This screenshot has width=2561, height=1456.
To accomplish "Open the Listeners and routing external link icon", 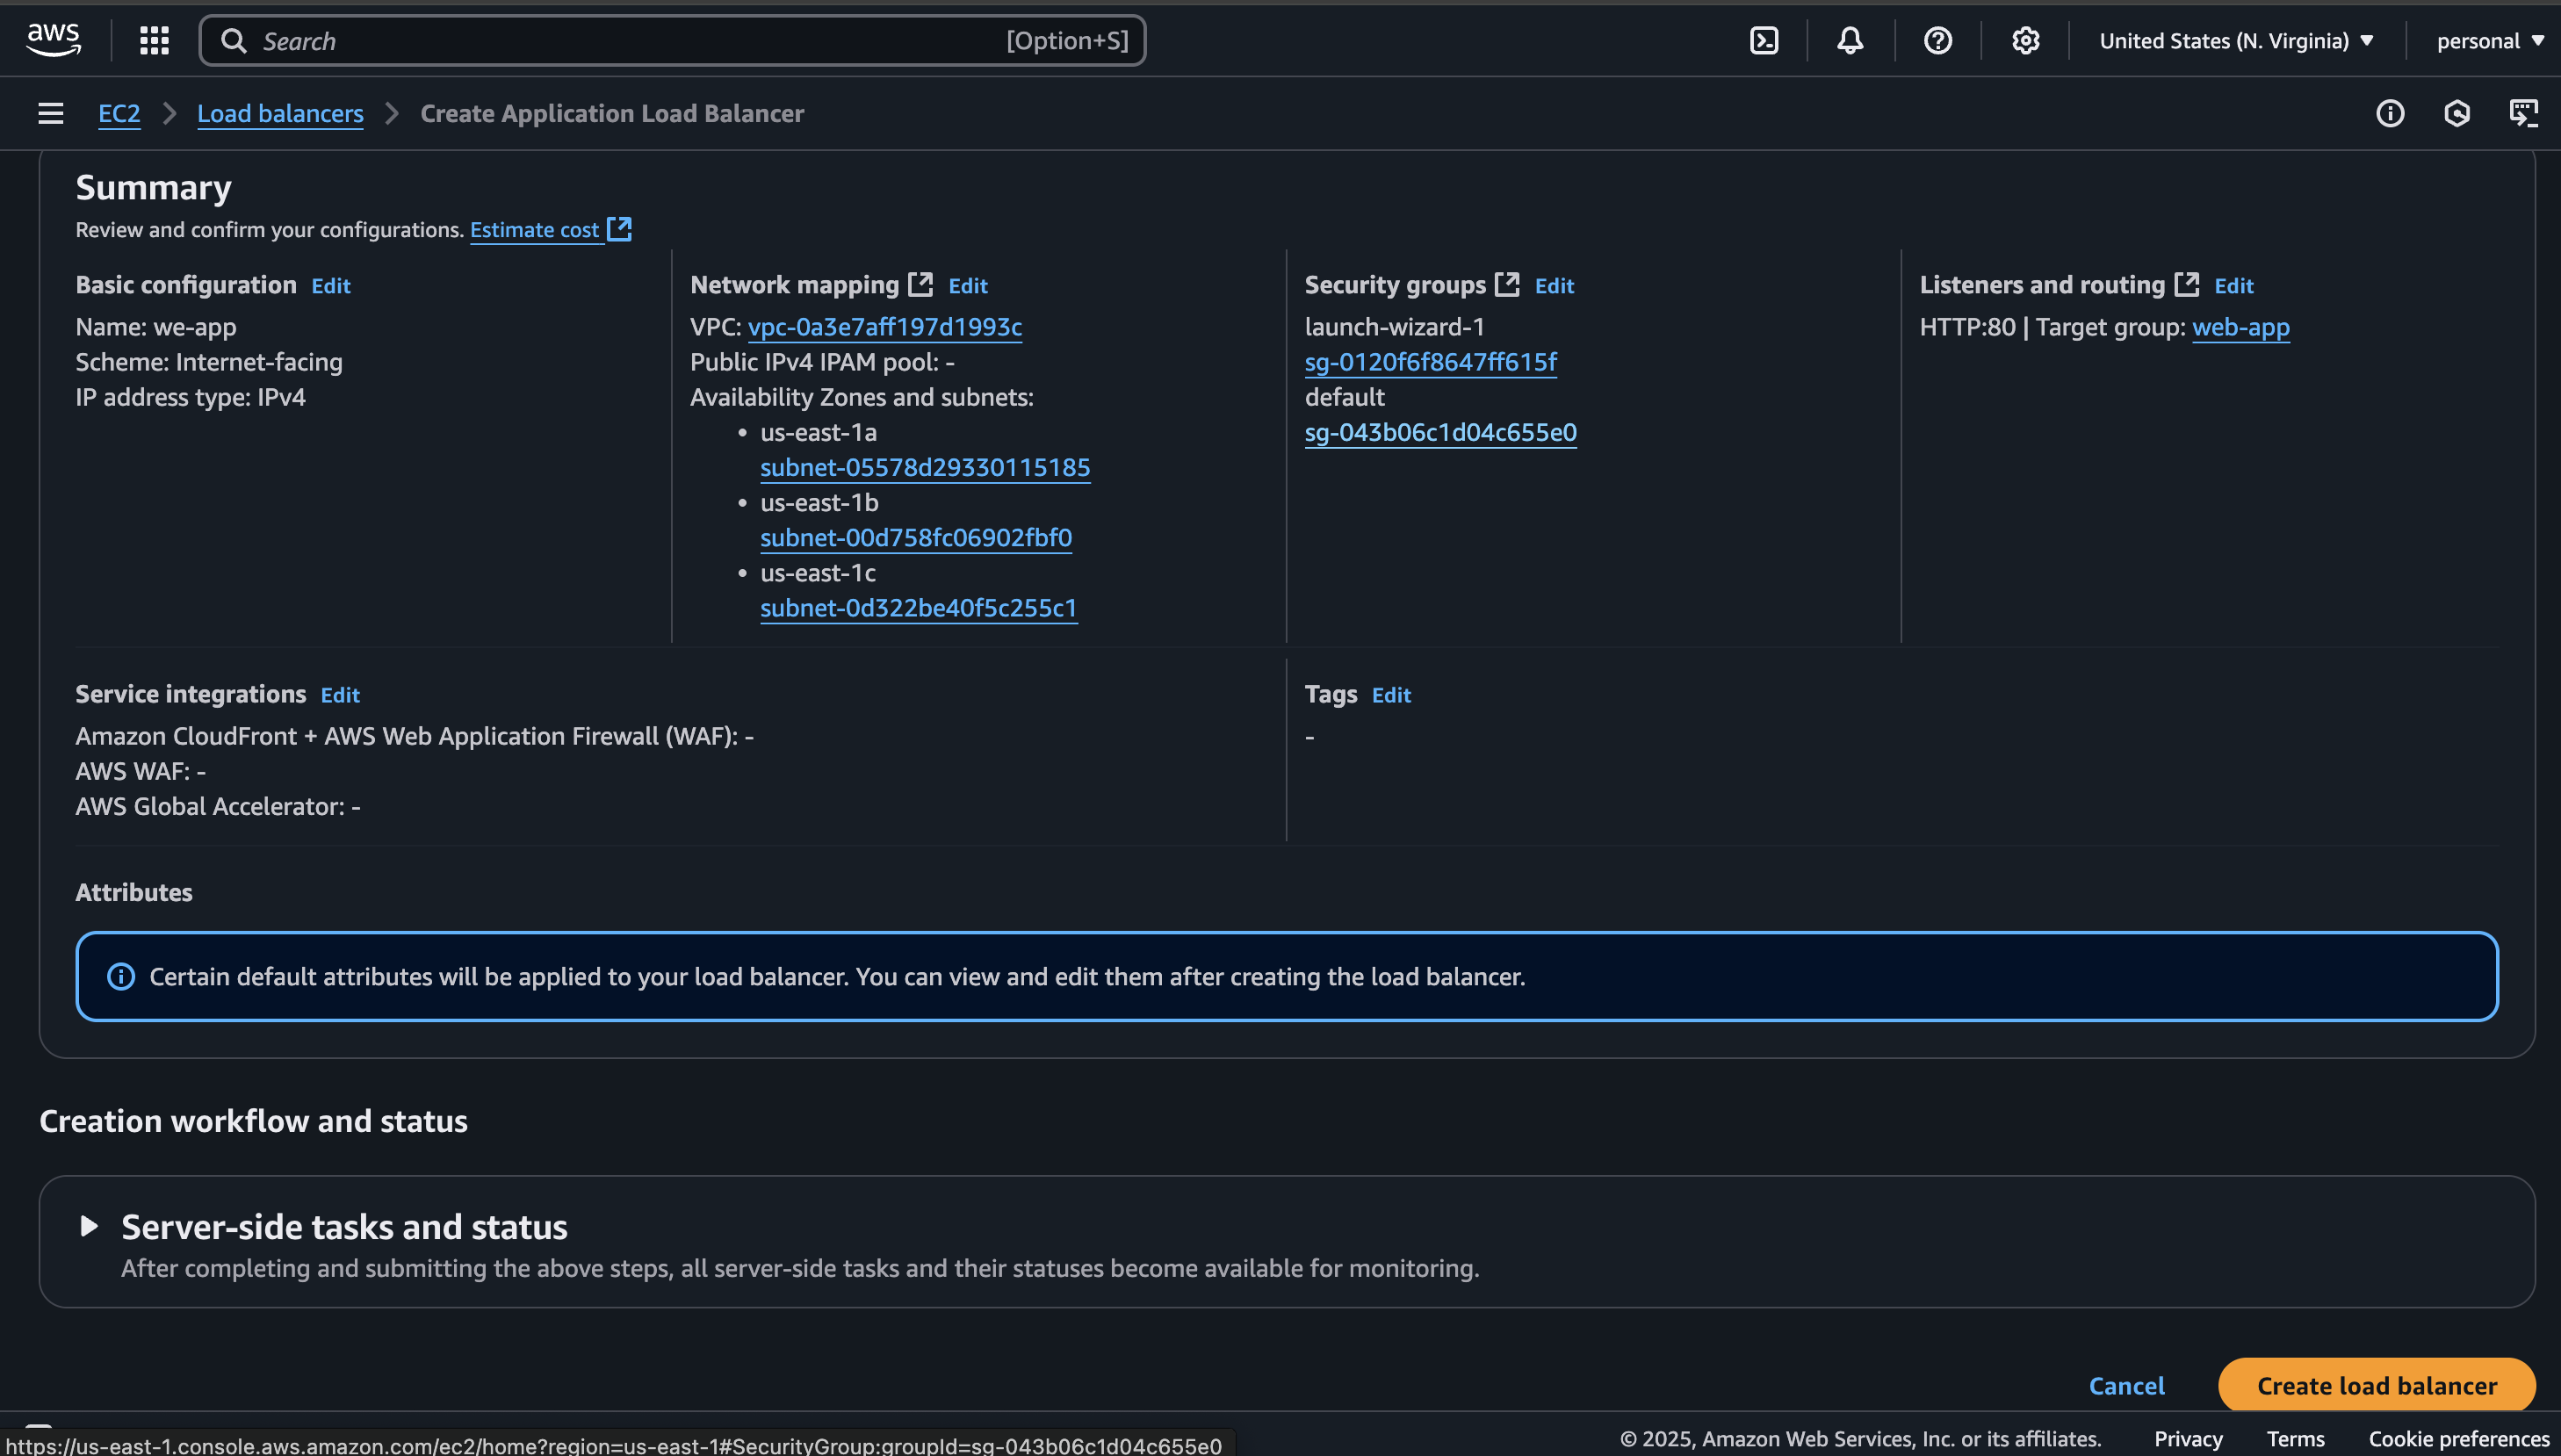I will [x=2187, y=284].
